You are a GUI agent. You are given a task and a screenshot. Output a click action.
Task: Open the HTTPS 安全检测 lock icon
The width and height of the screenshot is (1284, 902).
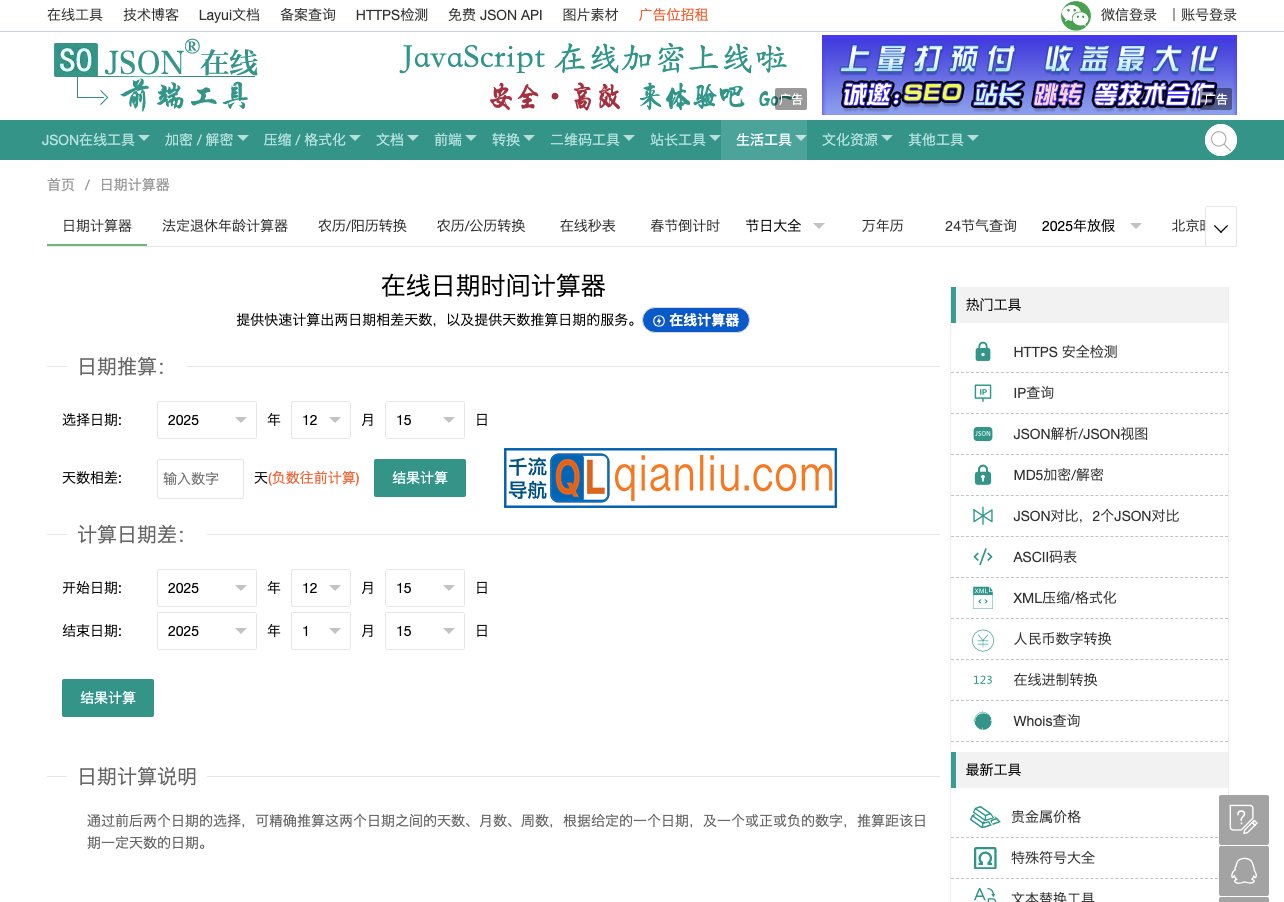pos(982,351)
